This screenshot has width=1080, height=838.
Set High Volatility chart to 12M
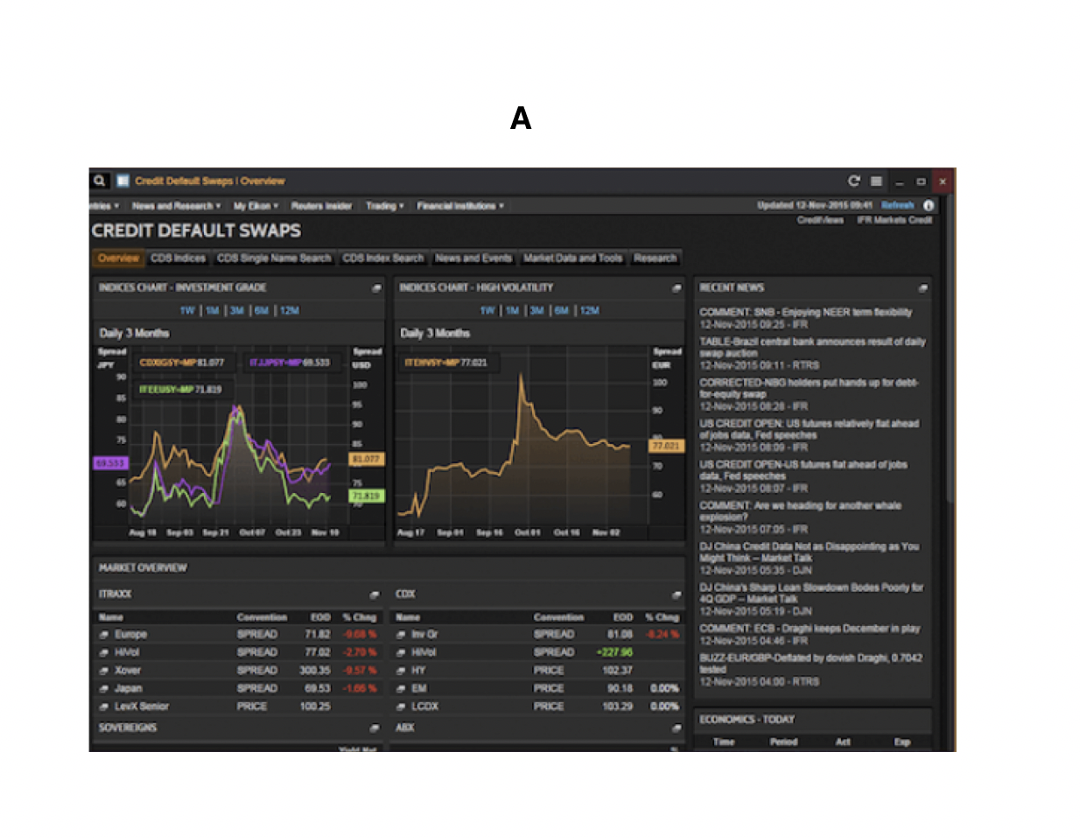tap(590, 311)
